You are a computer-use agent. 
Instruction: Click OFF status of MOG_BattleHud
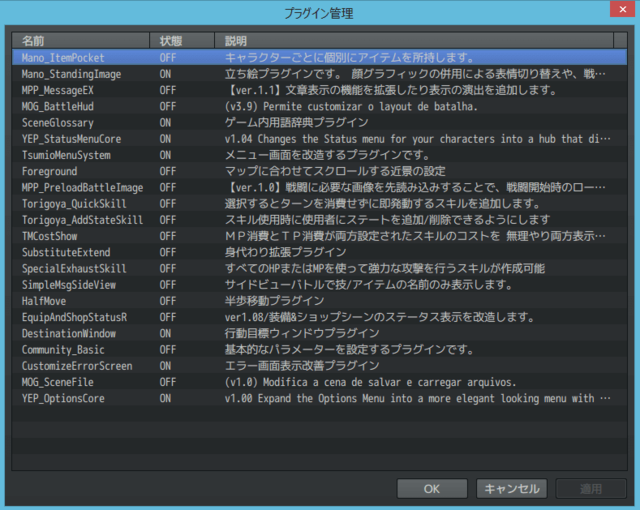click(168, 106)
